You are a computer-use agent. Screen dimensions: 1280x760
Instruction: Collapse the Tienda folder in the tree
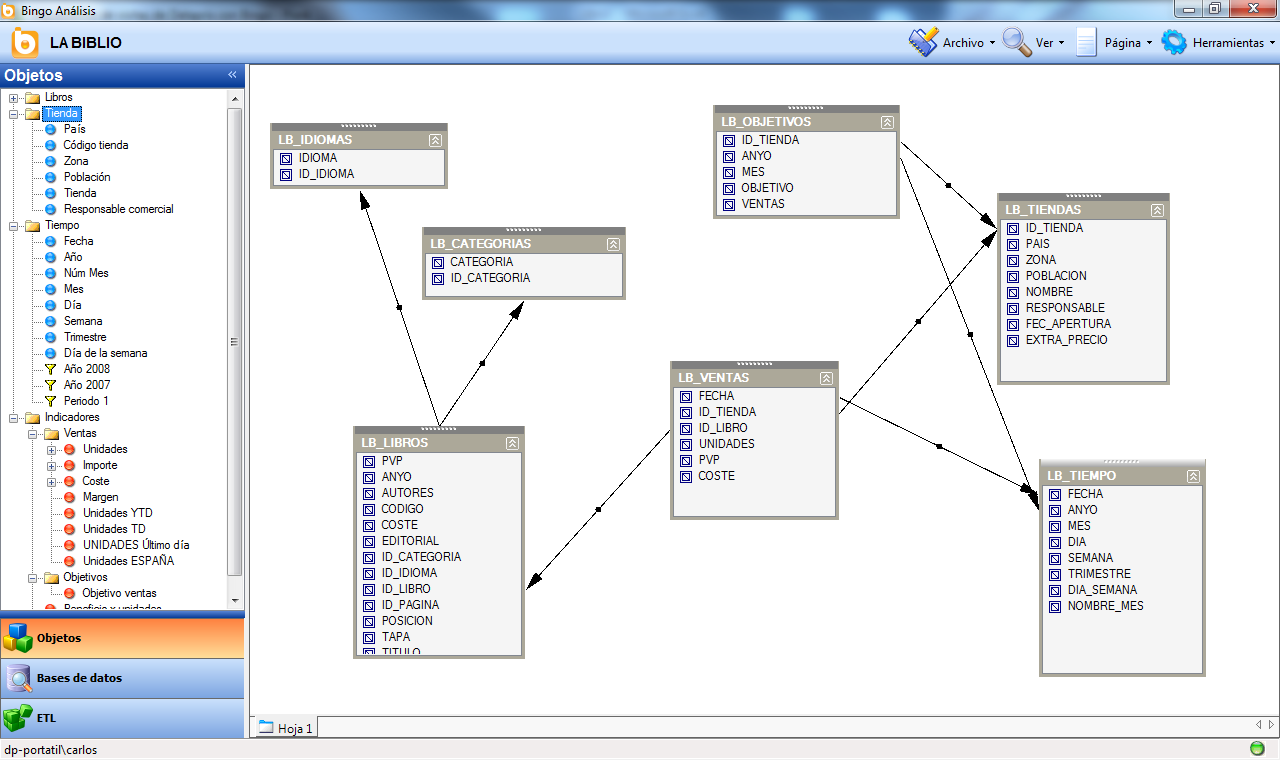coord(14,114)
